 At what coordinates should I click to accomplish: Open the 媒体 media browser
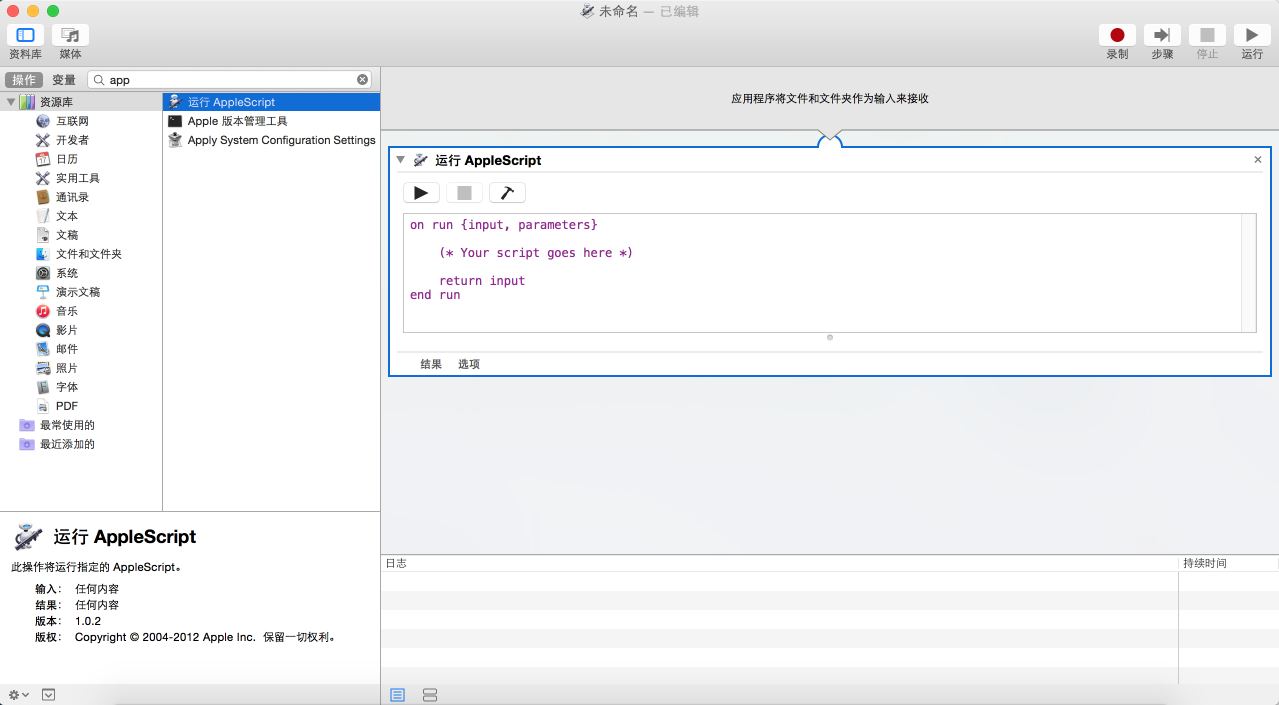pos(70,35)
